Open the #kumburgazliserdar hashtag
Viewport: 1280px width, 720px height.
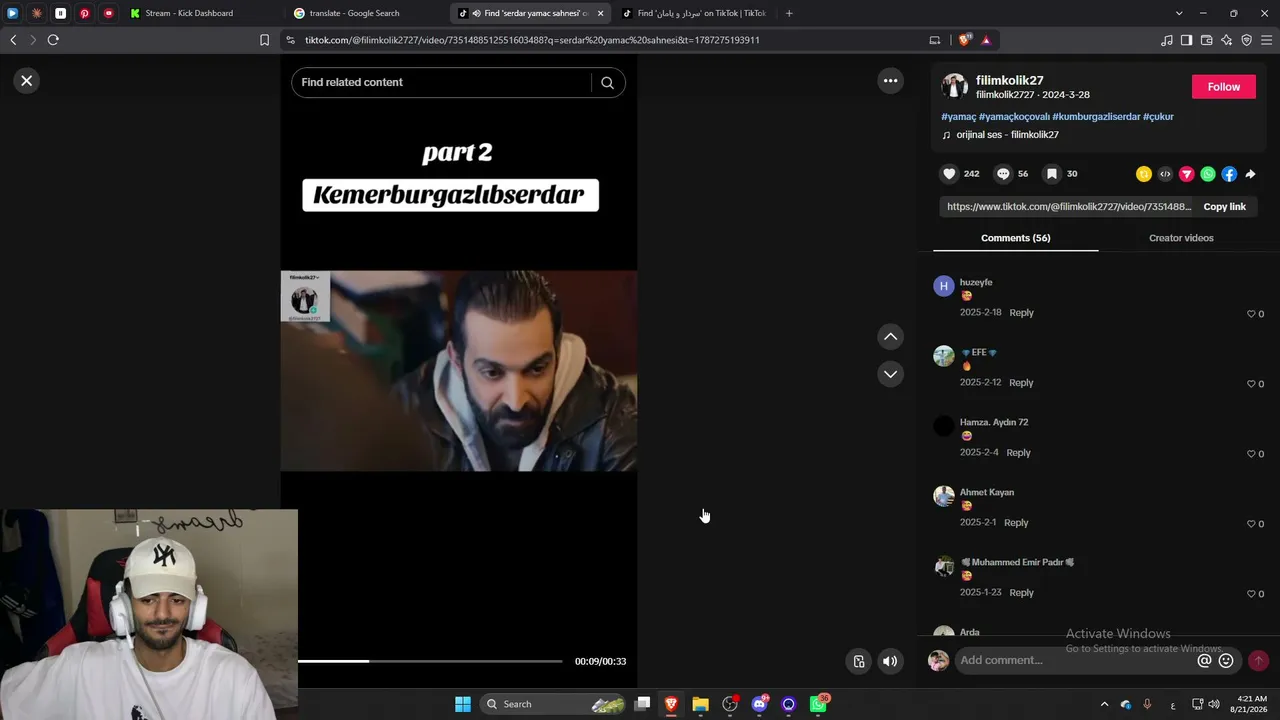(1096, 117)
